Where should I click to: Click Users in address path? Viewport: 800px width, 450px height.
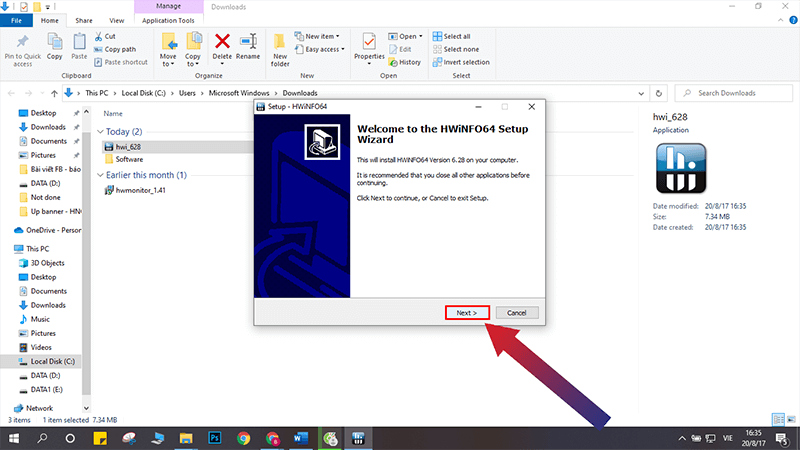point(187,93)
